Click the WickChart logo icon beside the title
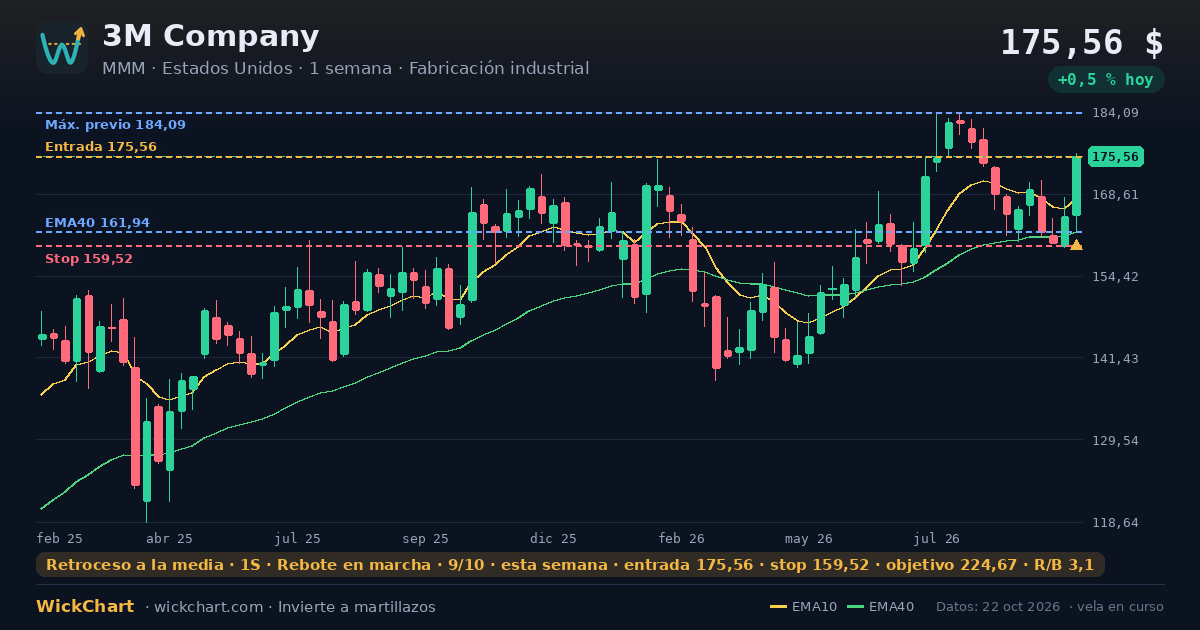This screenshot has height=630, width=1200. pyautogui.click(x=62, y=48)
